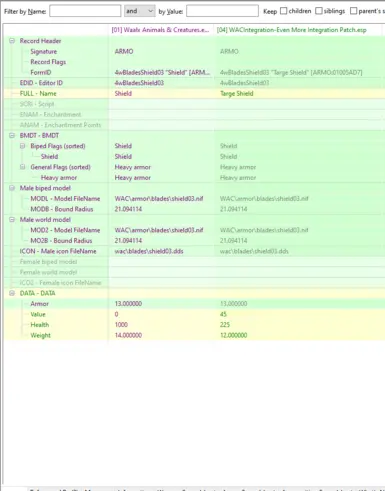Collapse the Male world model node
Screen dimensions: 385x491
tap(12, 220)
